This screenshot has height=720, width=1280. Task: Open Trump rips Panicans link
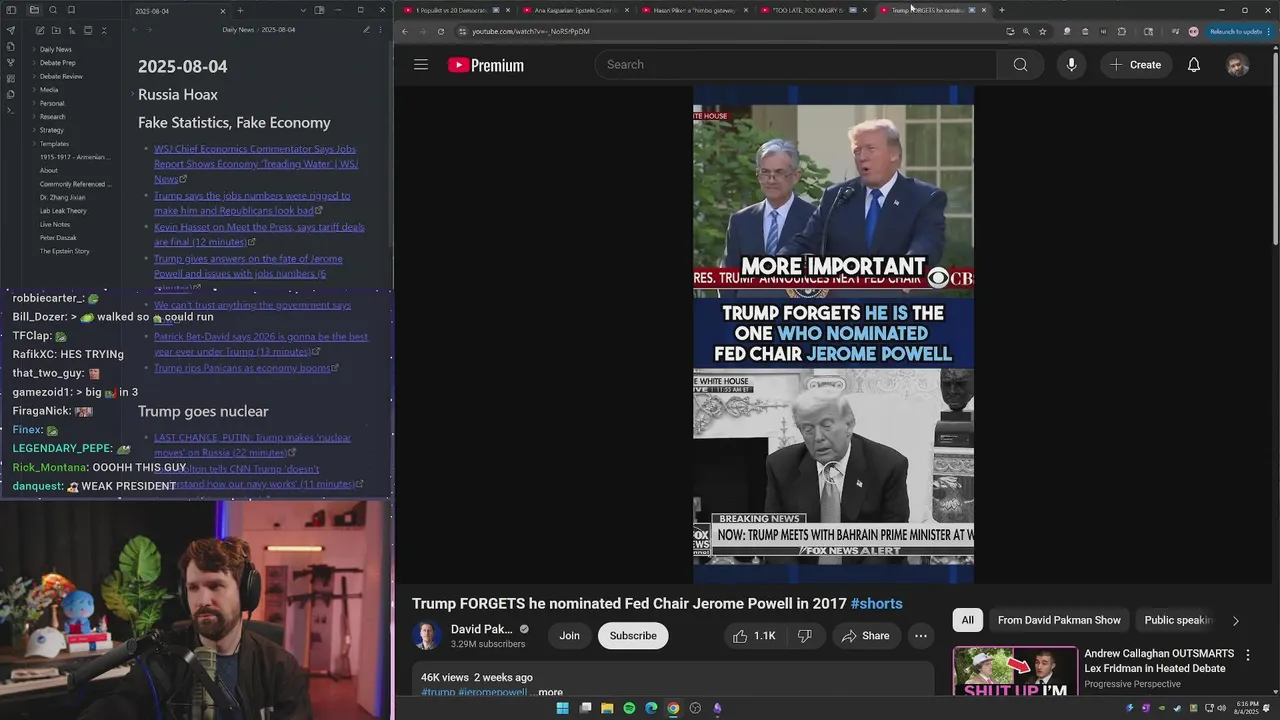click(x=242, y=368)
